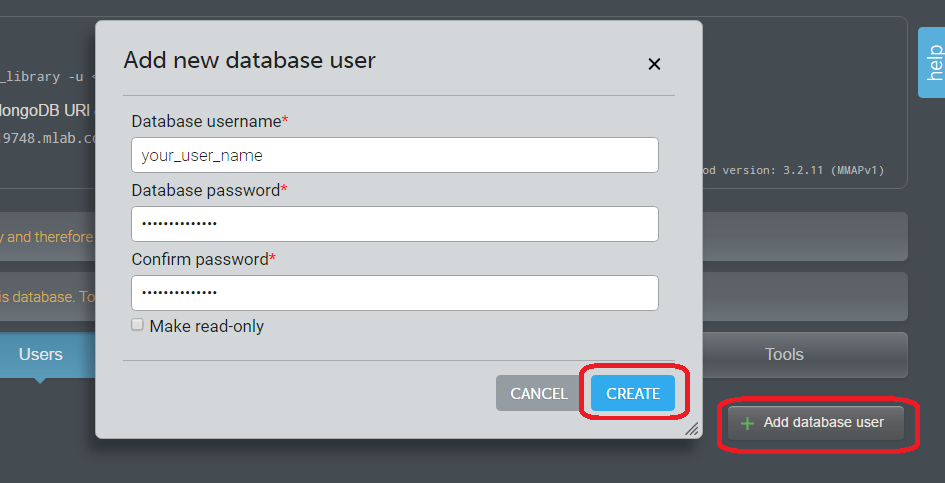Grab the dialog resize handle corner
The image size is (945, 483).
[x=691, y=429]
